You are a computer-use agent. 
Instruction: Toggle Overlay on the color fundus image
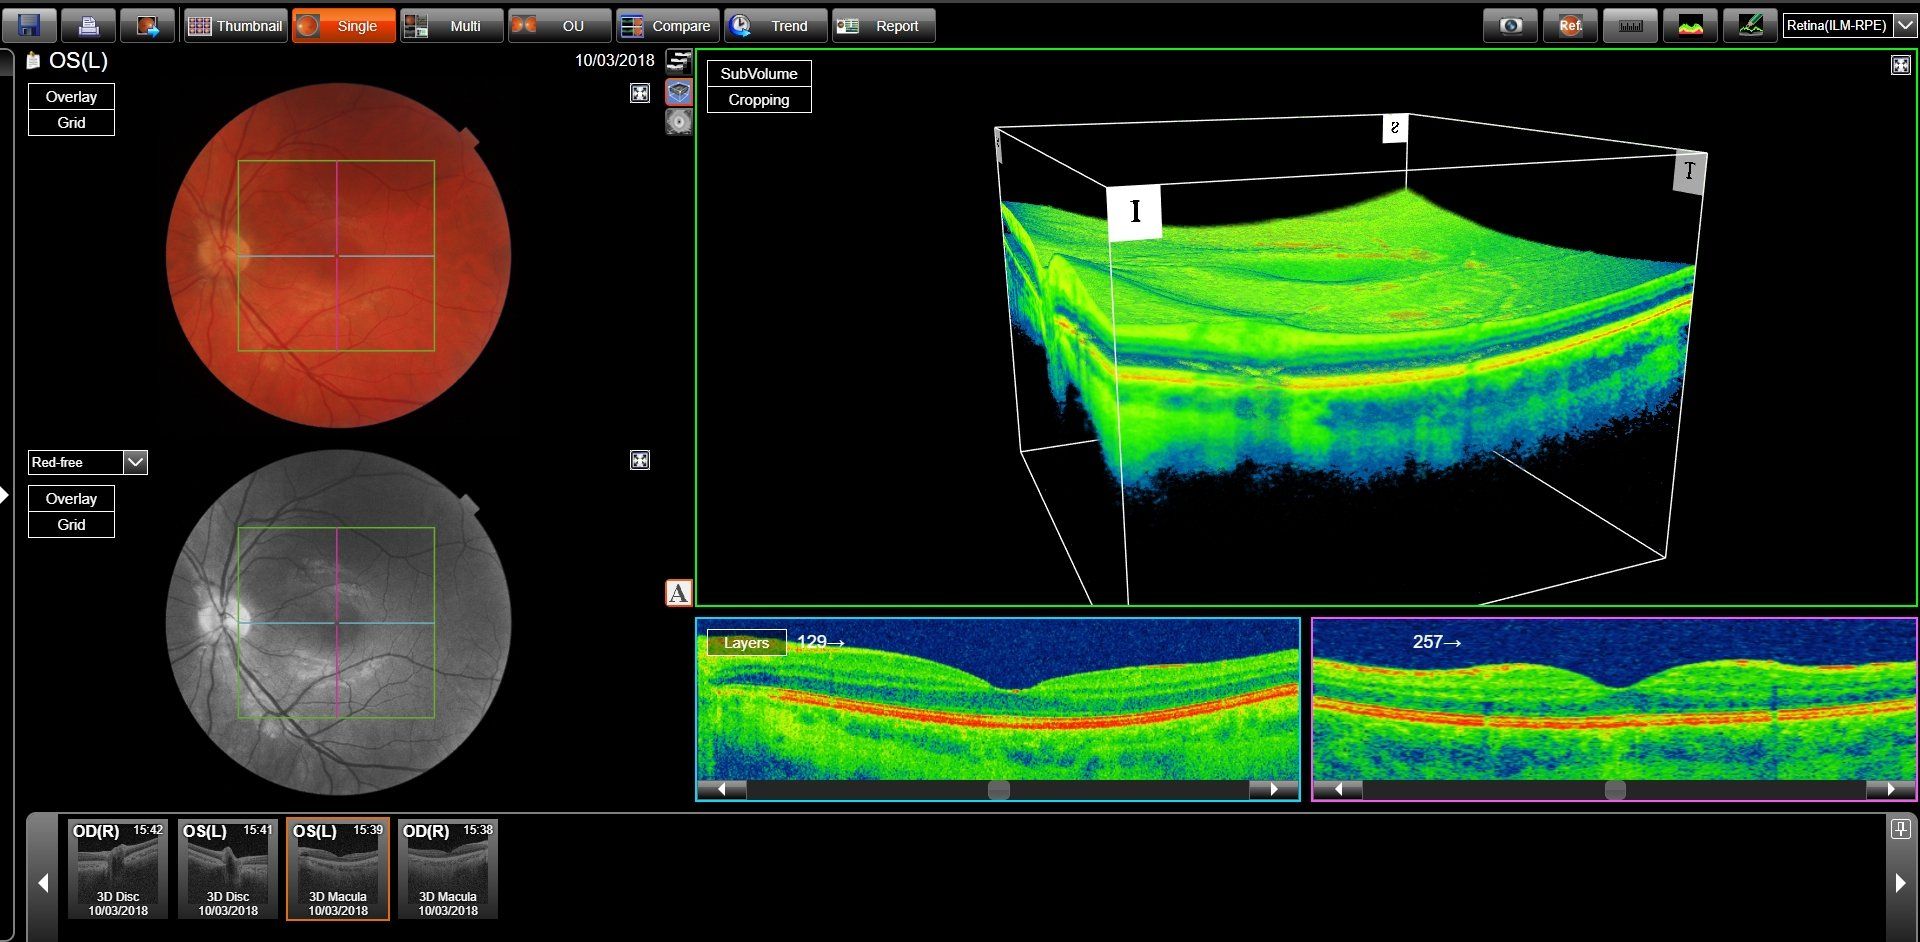pyautogui.click(x=71, y=97)
